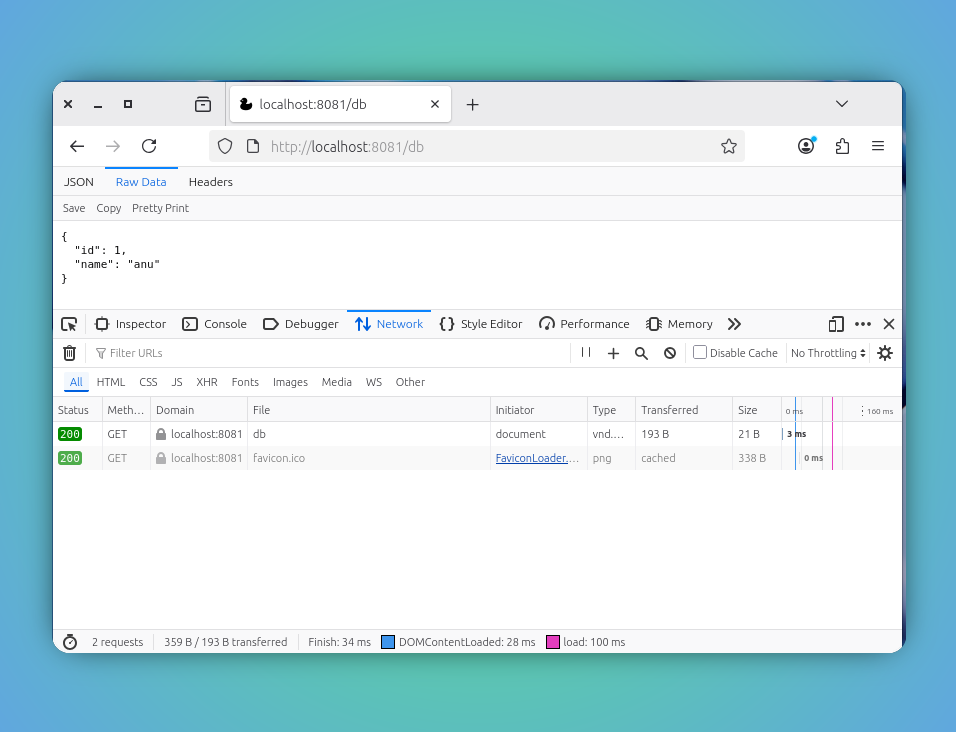
Task: Toggle DOMContentLoaded blue legend box
Action: point(388,642)
